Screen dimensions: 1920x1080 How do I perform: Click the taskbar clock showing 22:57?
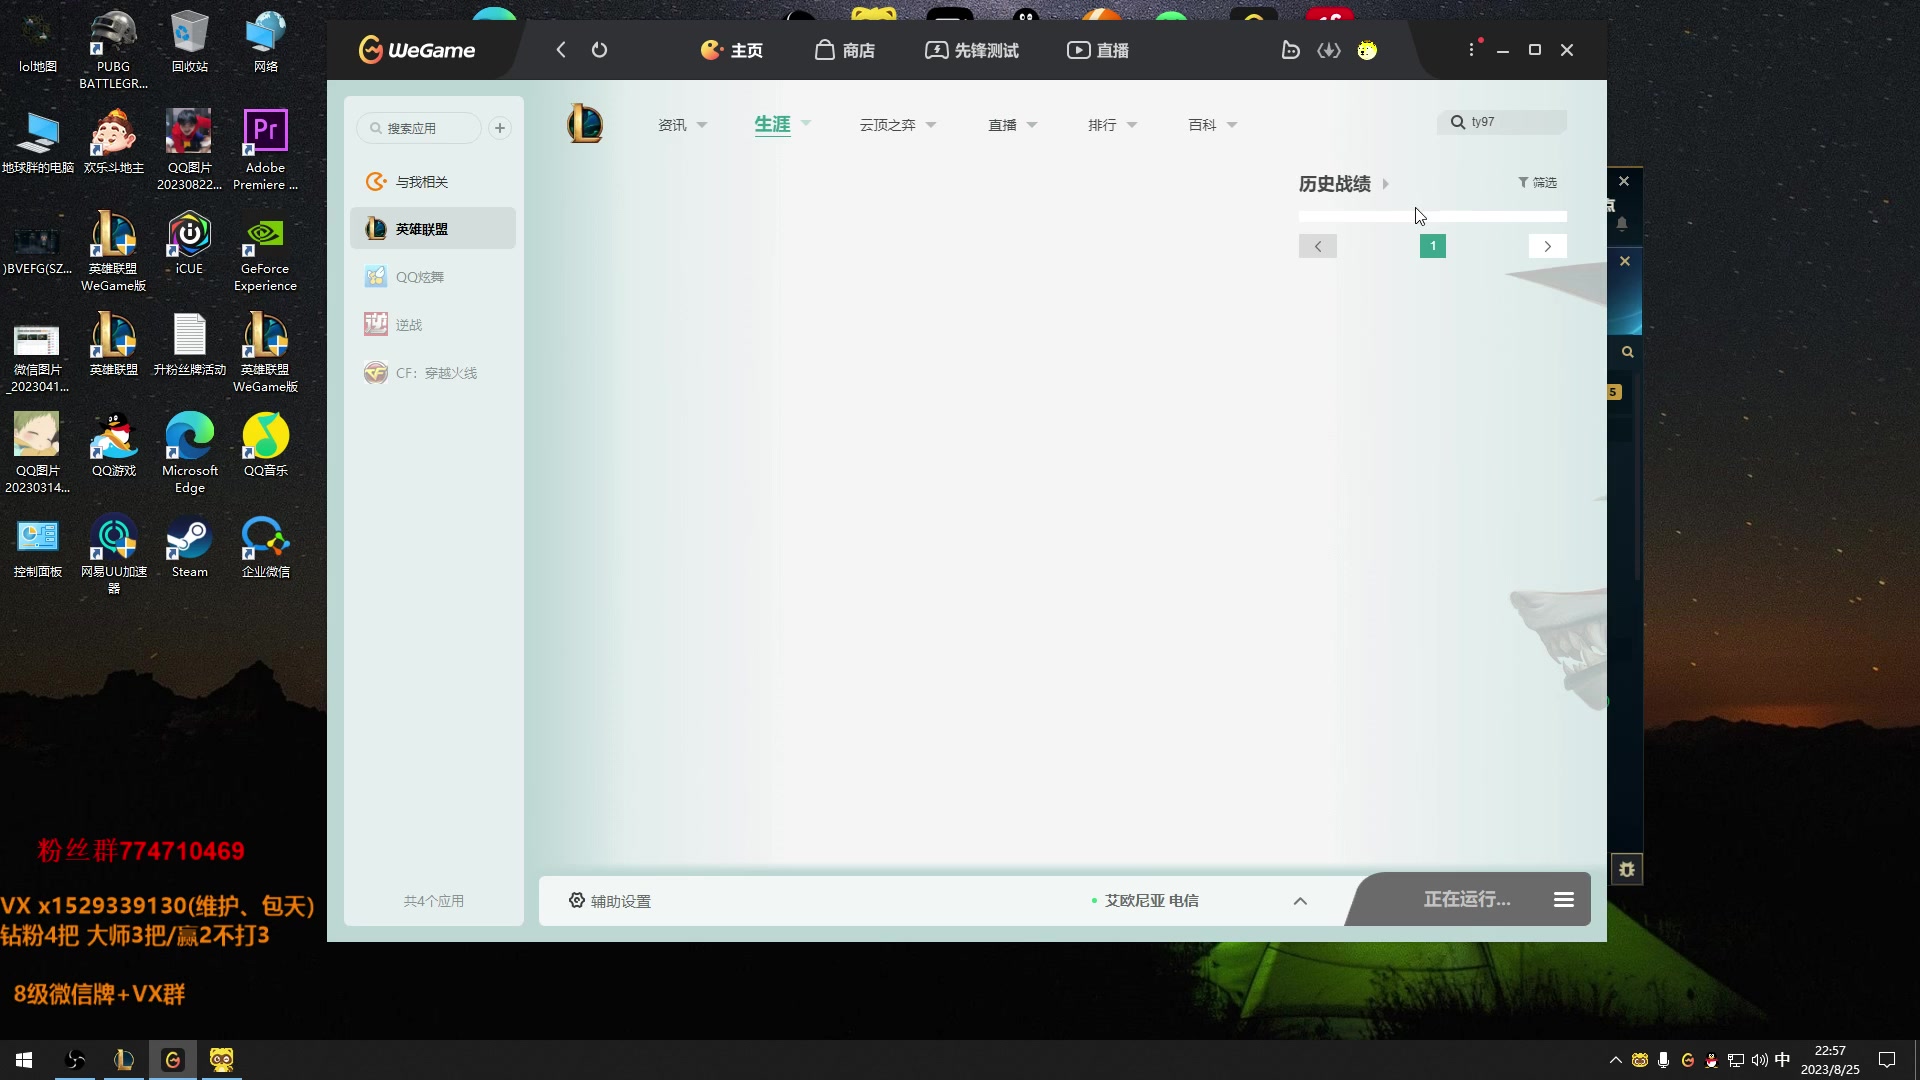pos(1830,1060)
